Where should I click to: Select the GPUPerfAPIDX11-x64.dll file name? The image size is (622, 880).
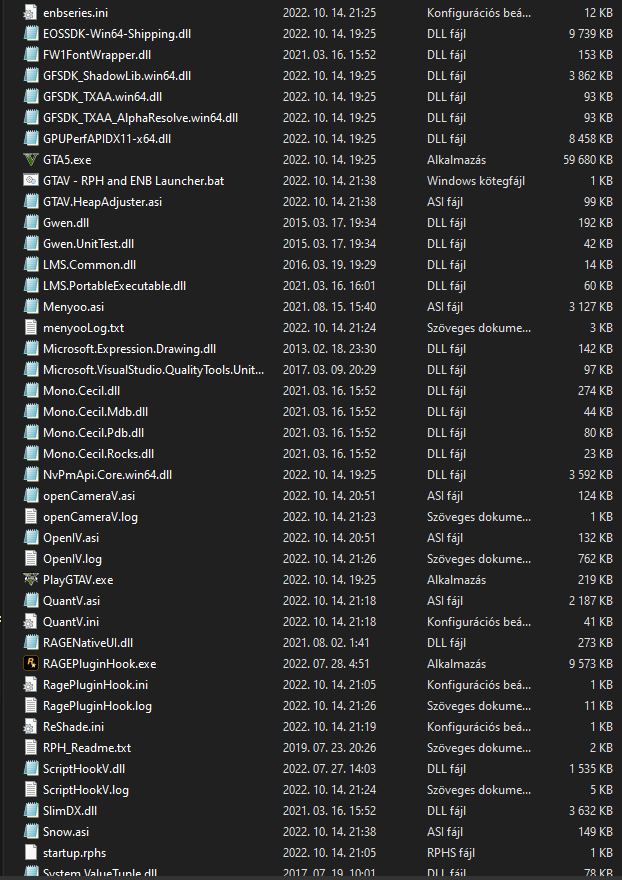107,139
